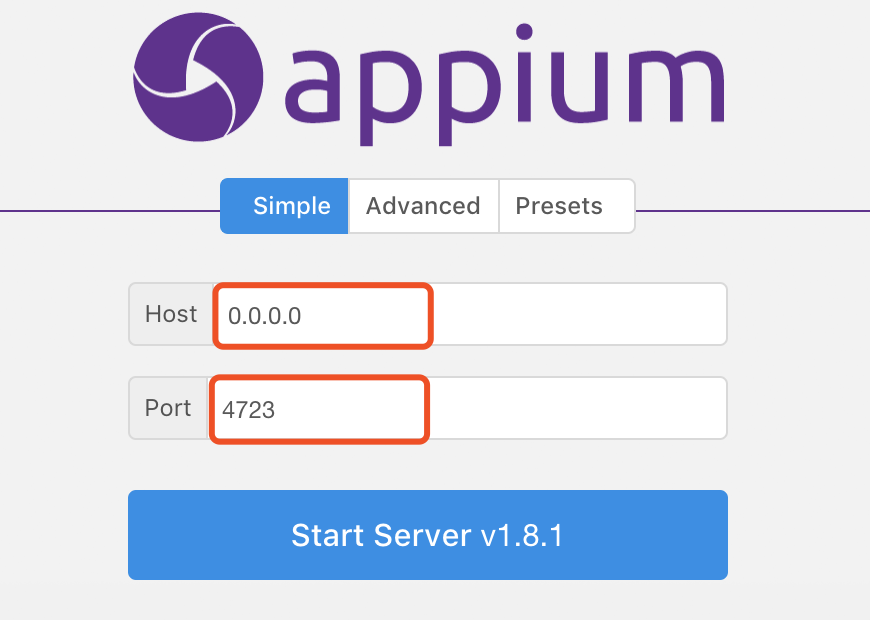Click the appium wordmark text

[504, 85]
